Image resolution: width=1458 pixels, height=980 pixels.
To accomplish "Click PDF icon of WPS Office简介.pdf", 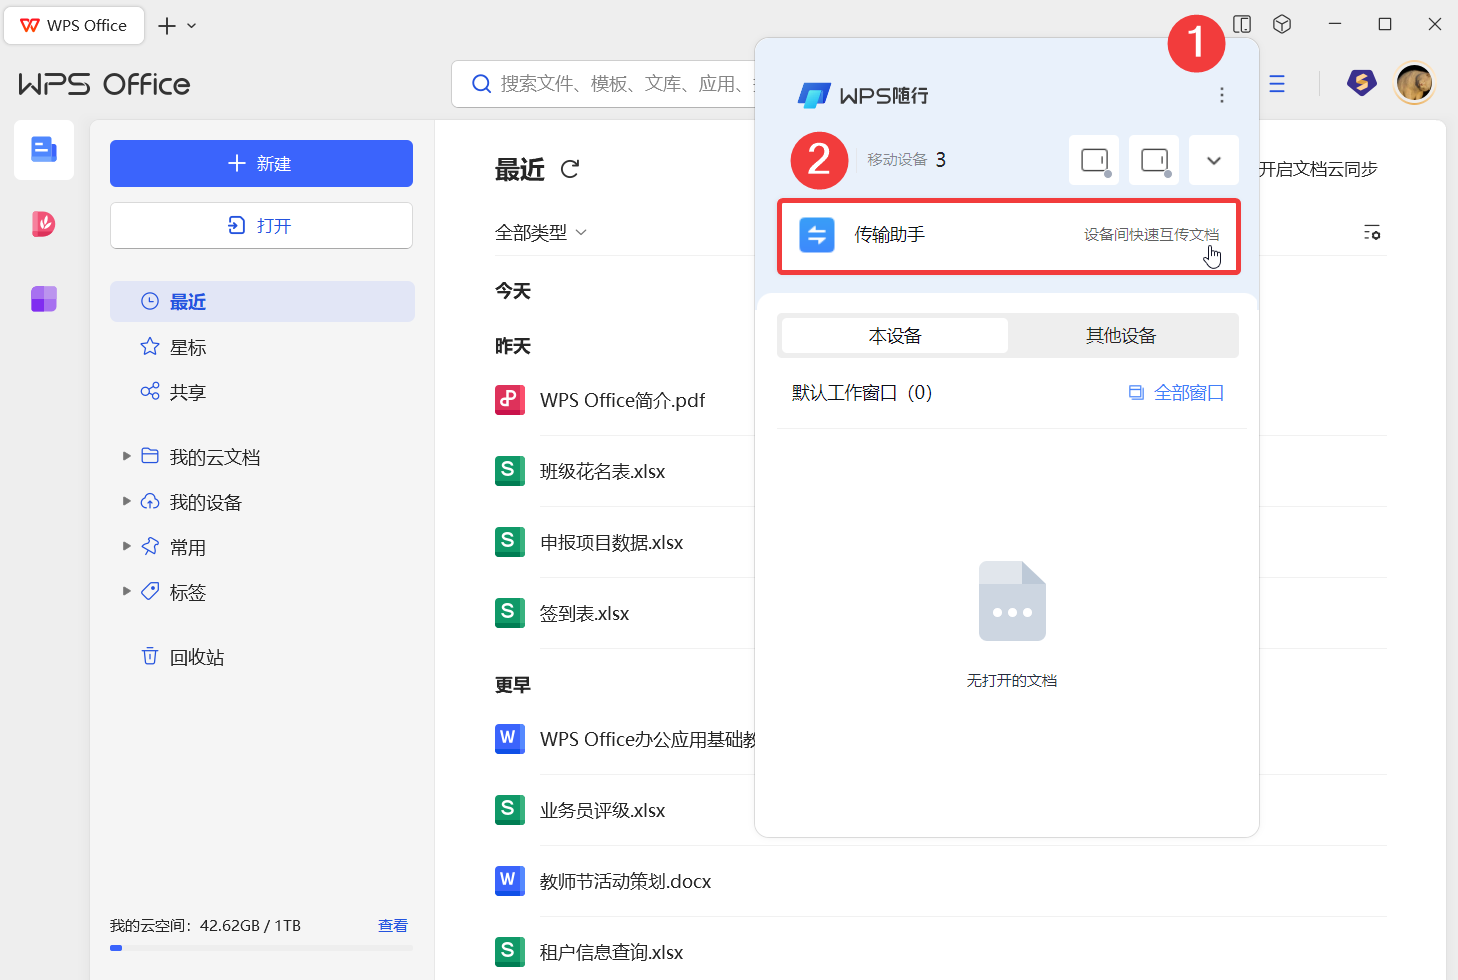I will click(510, 400).
